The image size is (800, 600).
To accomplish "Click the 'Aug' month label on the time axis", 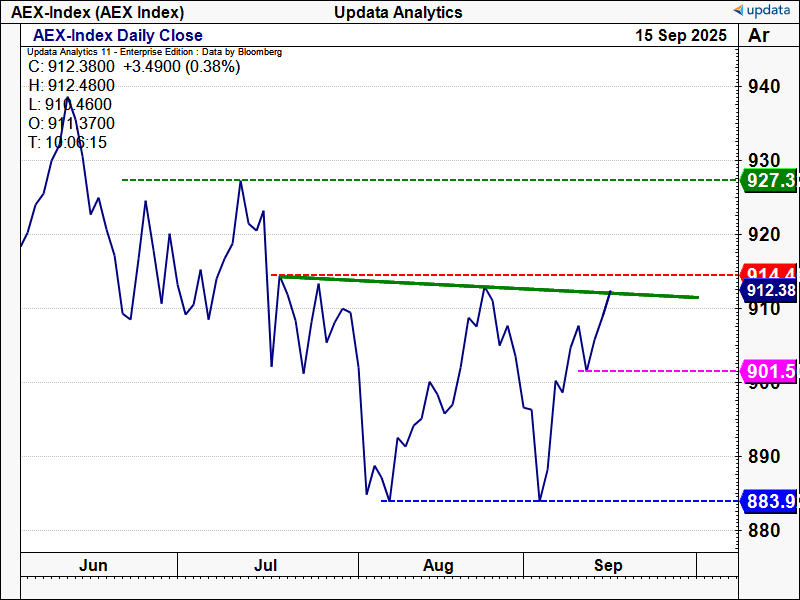I will click(x=438, y=565).
